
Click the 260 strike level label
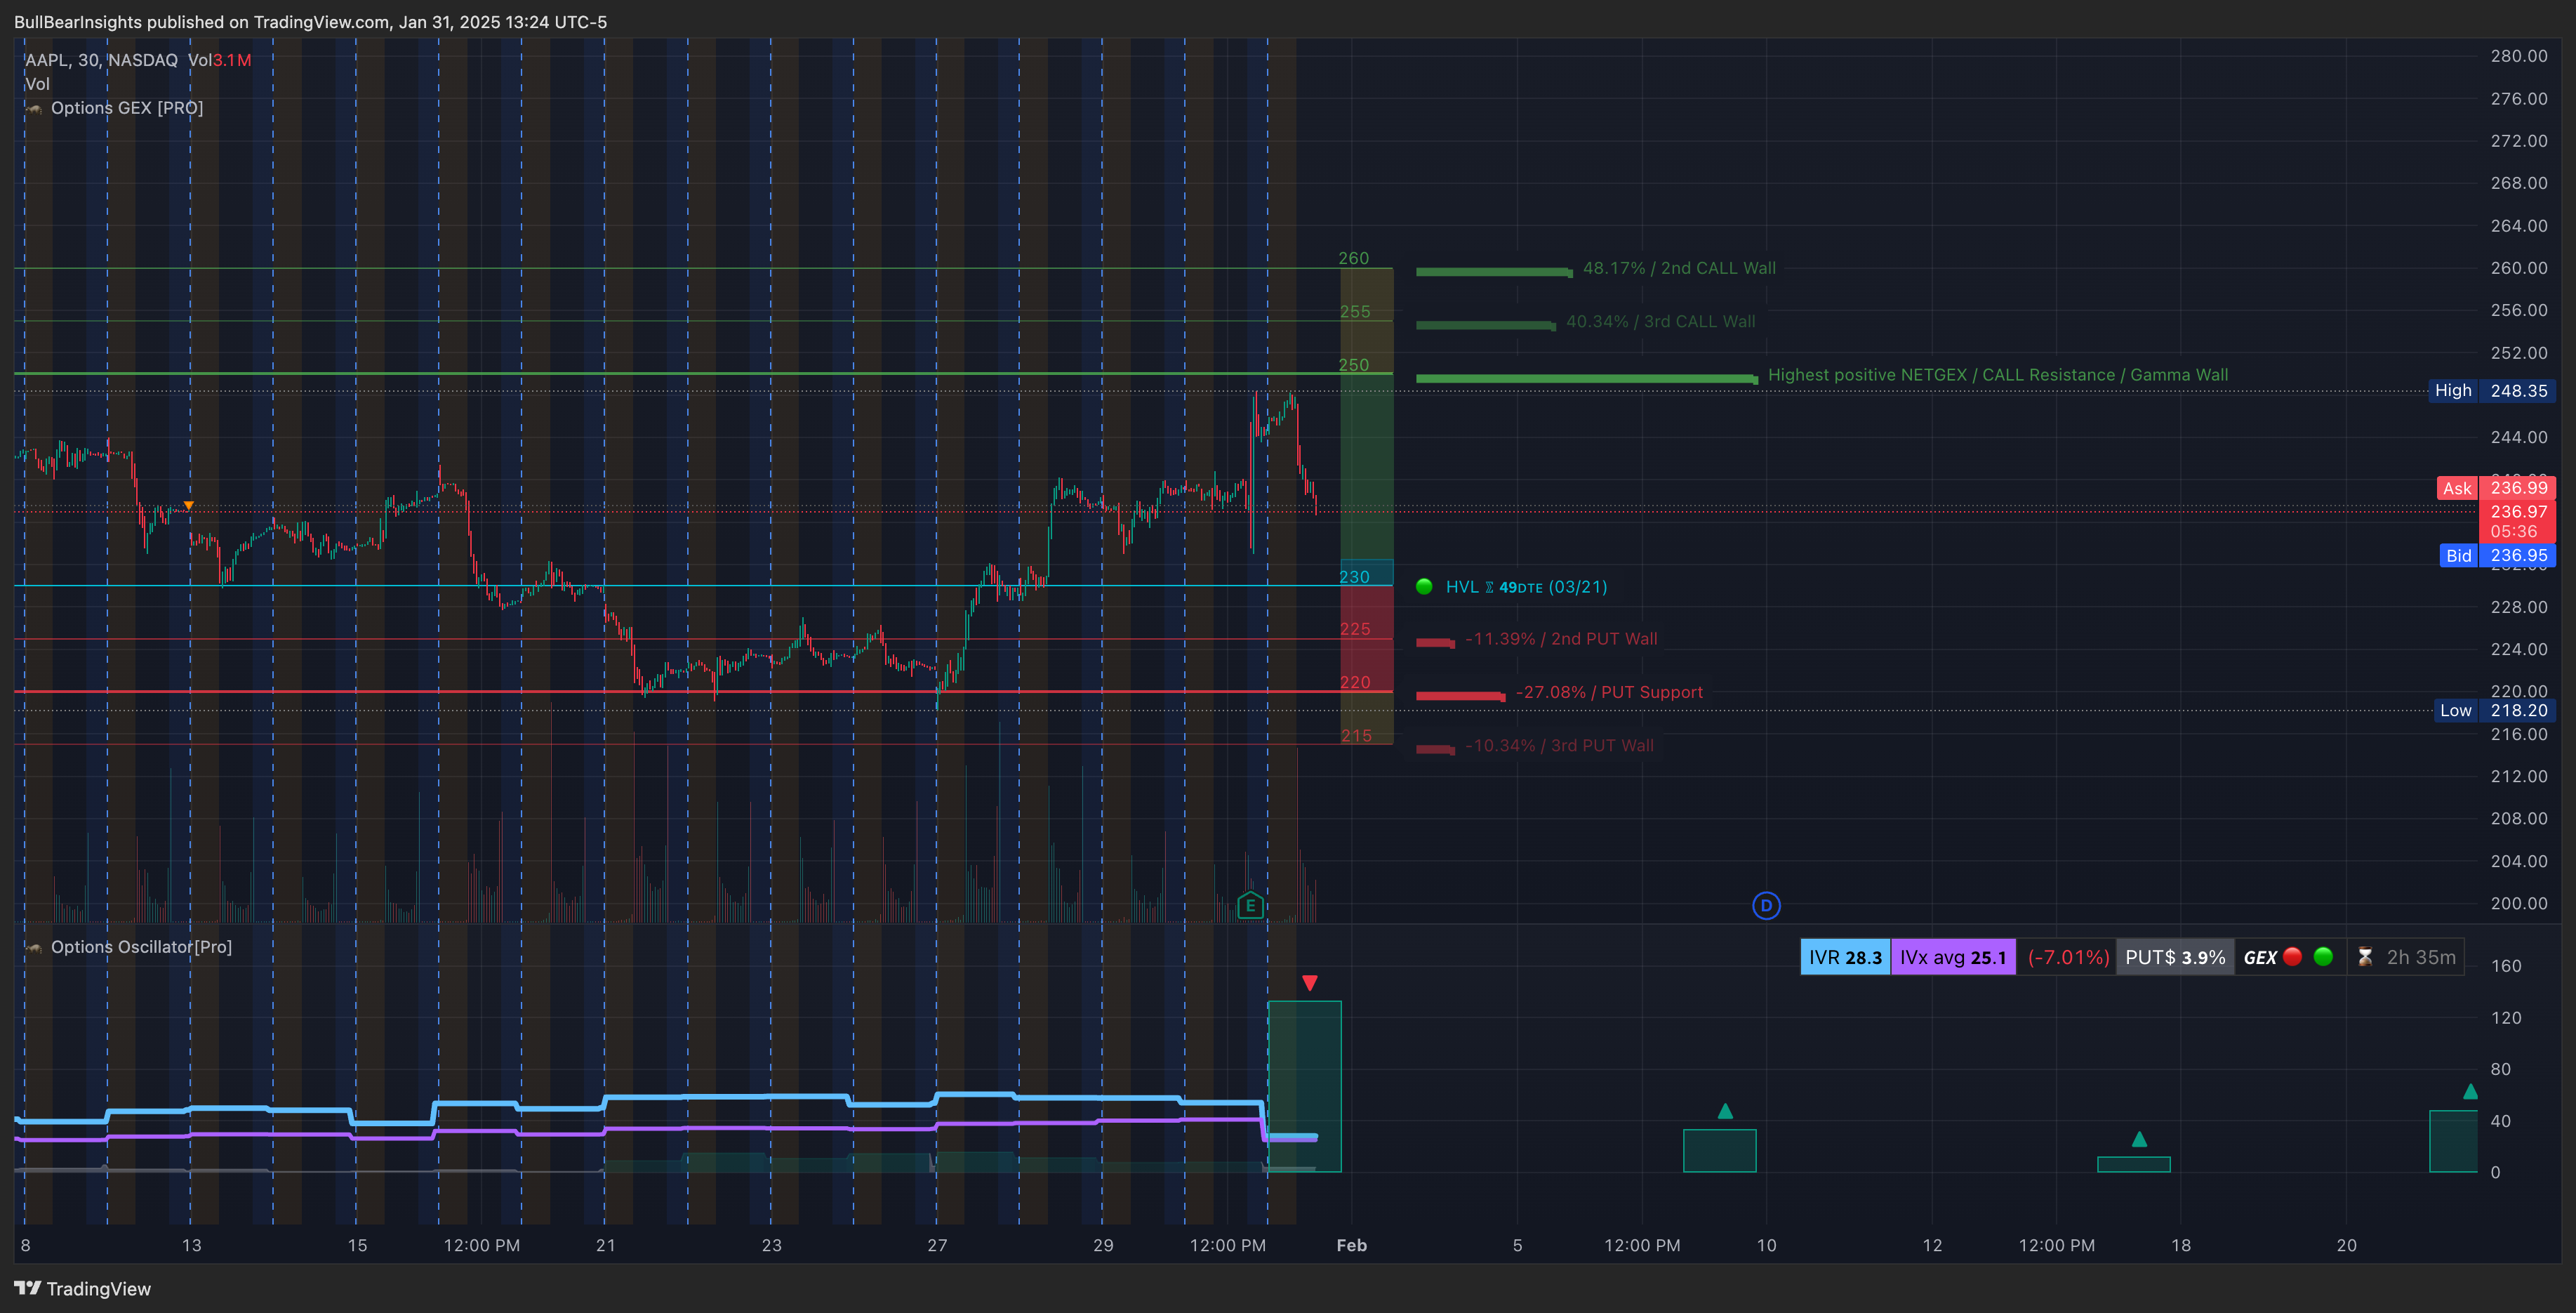pyautogui.click(x=1354, y=258)
